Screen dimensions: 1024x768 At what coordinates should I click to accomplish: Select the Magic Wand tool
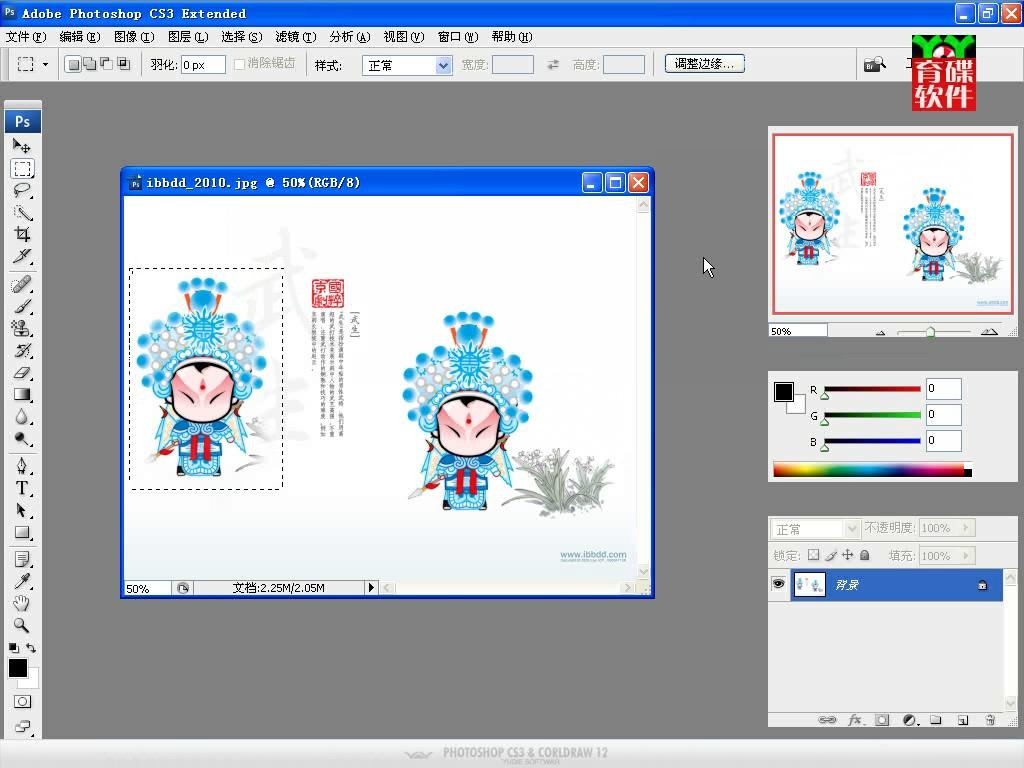[x=22, y=213]
